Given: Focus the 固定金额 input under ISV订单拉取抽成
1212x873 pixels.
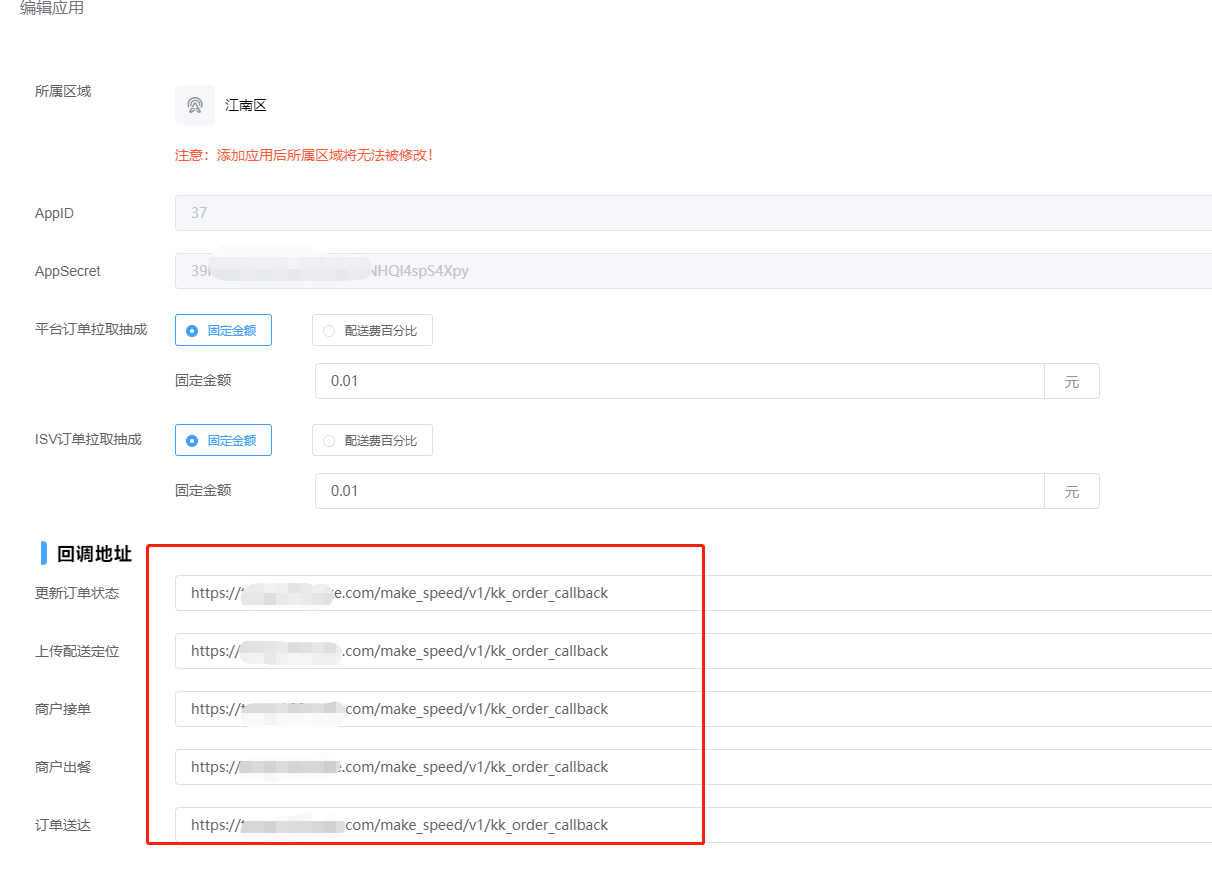Looking at the screenshot, I should pyautogui.click(x=680, y=491).
